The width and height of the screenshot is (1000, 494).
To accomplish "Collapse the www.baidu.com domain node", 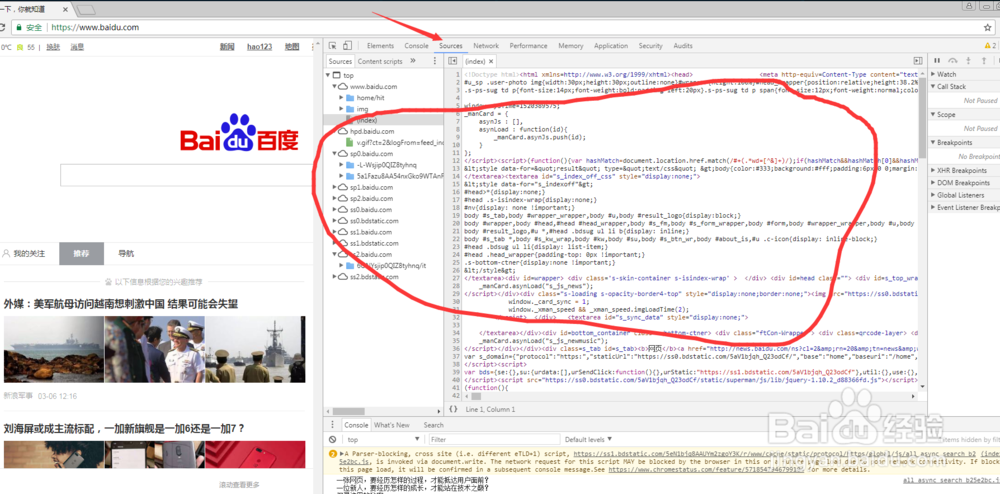I will [335, 86].
